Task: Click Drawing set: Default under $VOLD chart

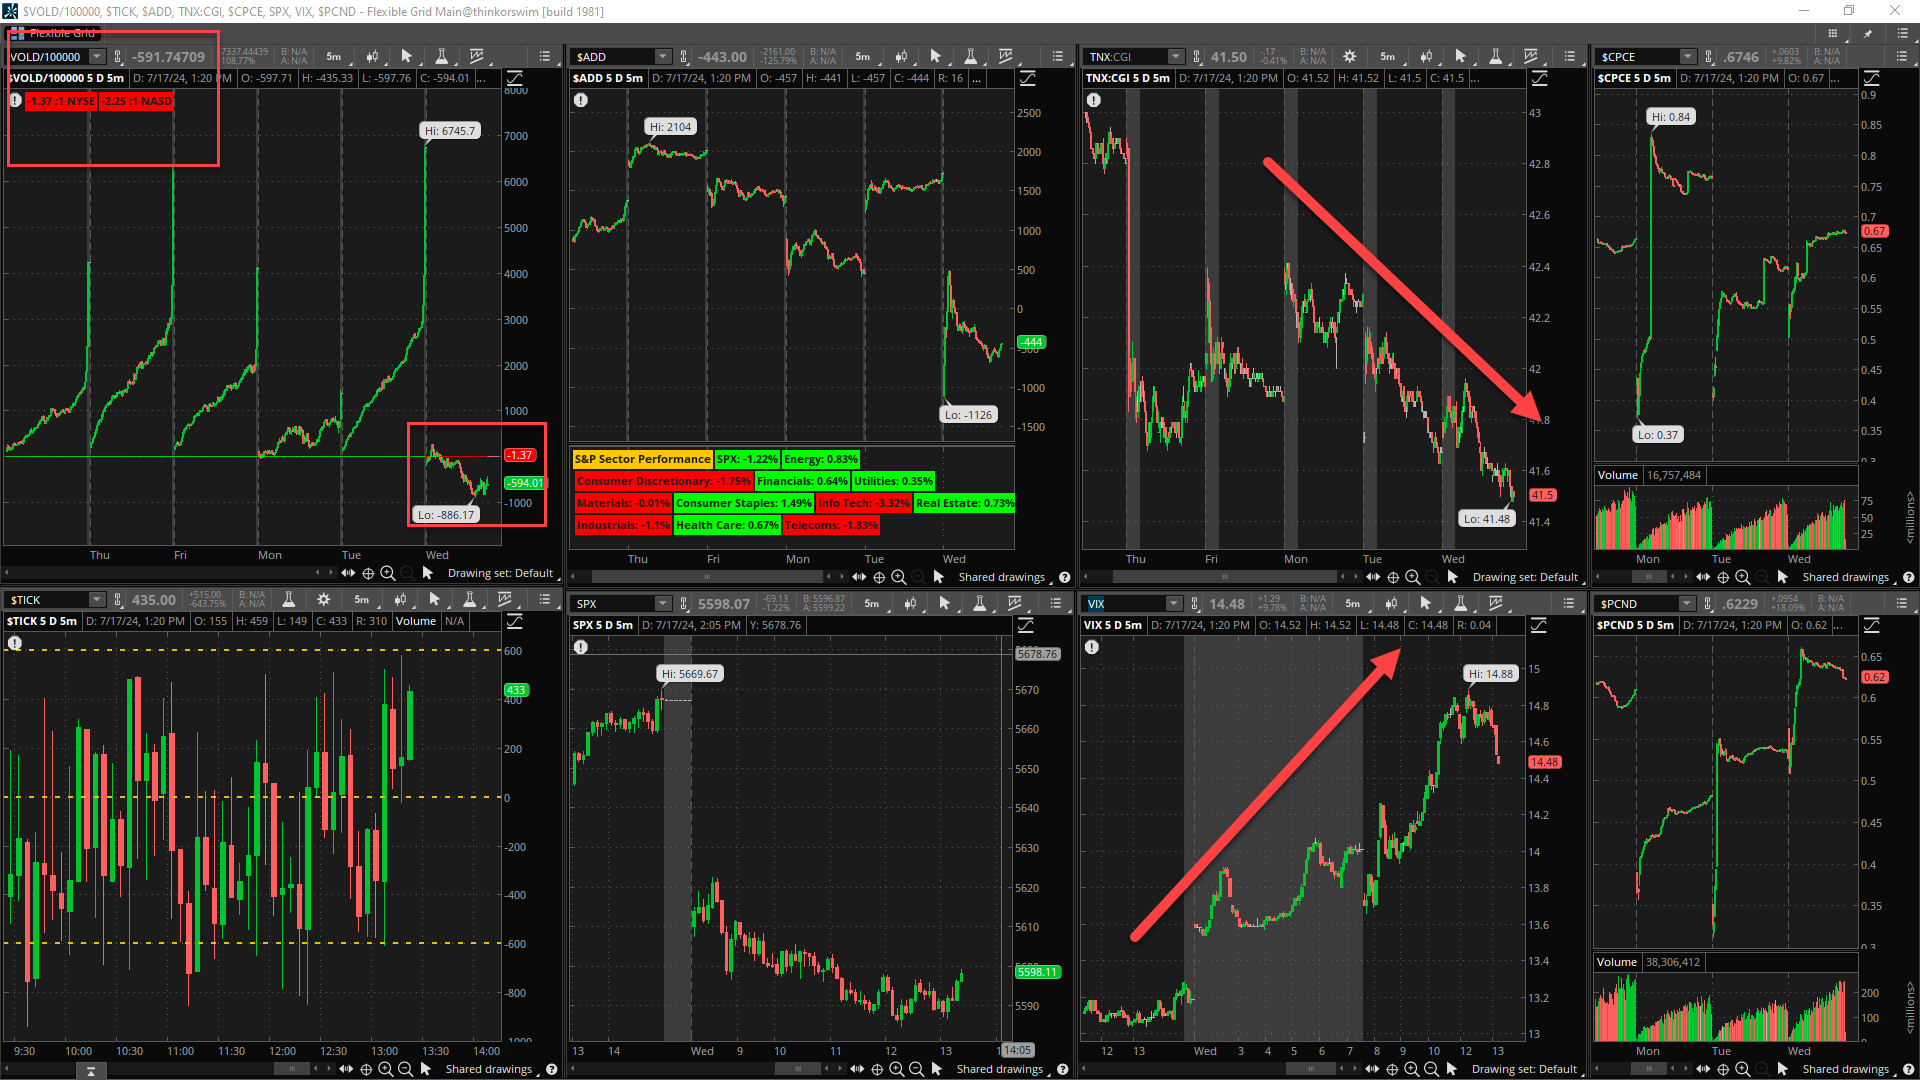Action: (x=500, y=573)
